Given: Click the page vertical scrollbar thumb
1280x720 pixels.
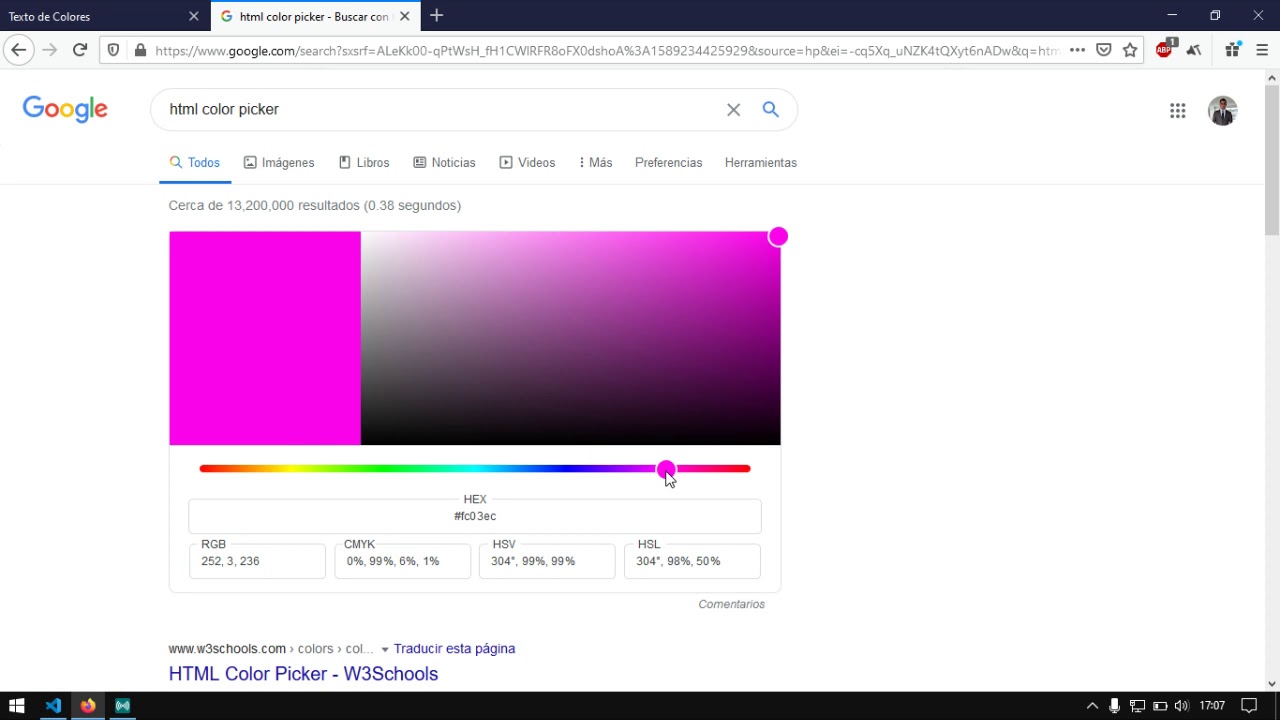Looking at the screenshot, I should click(x=1272, y=160).
